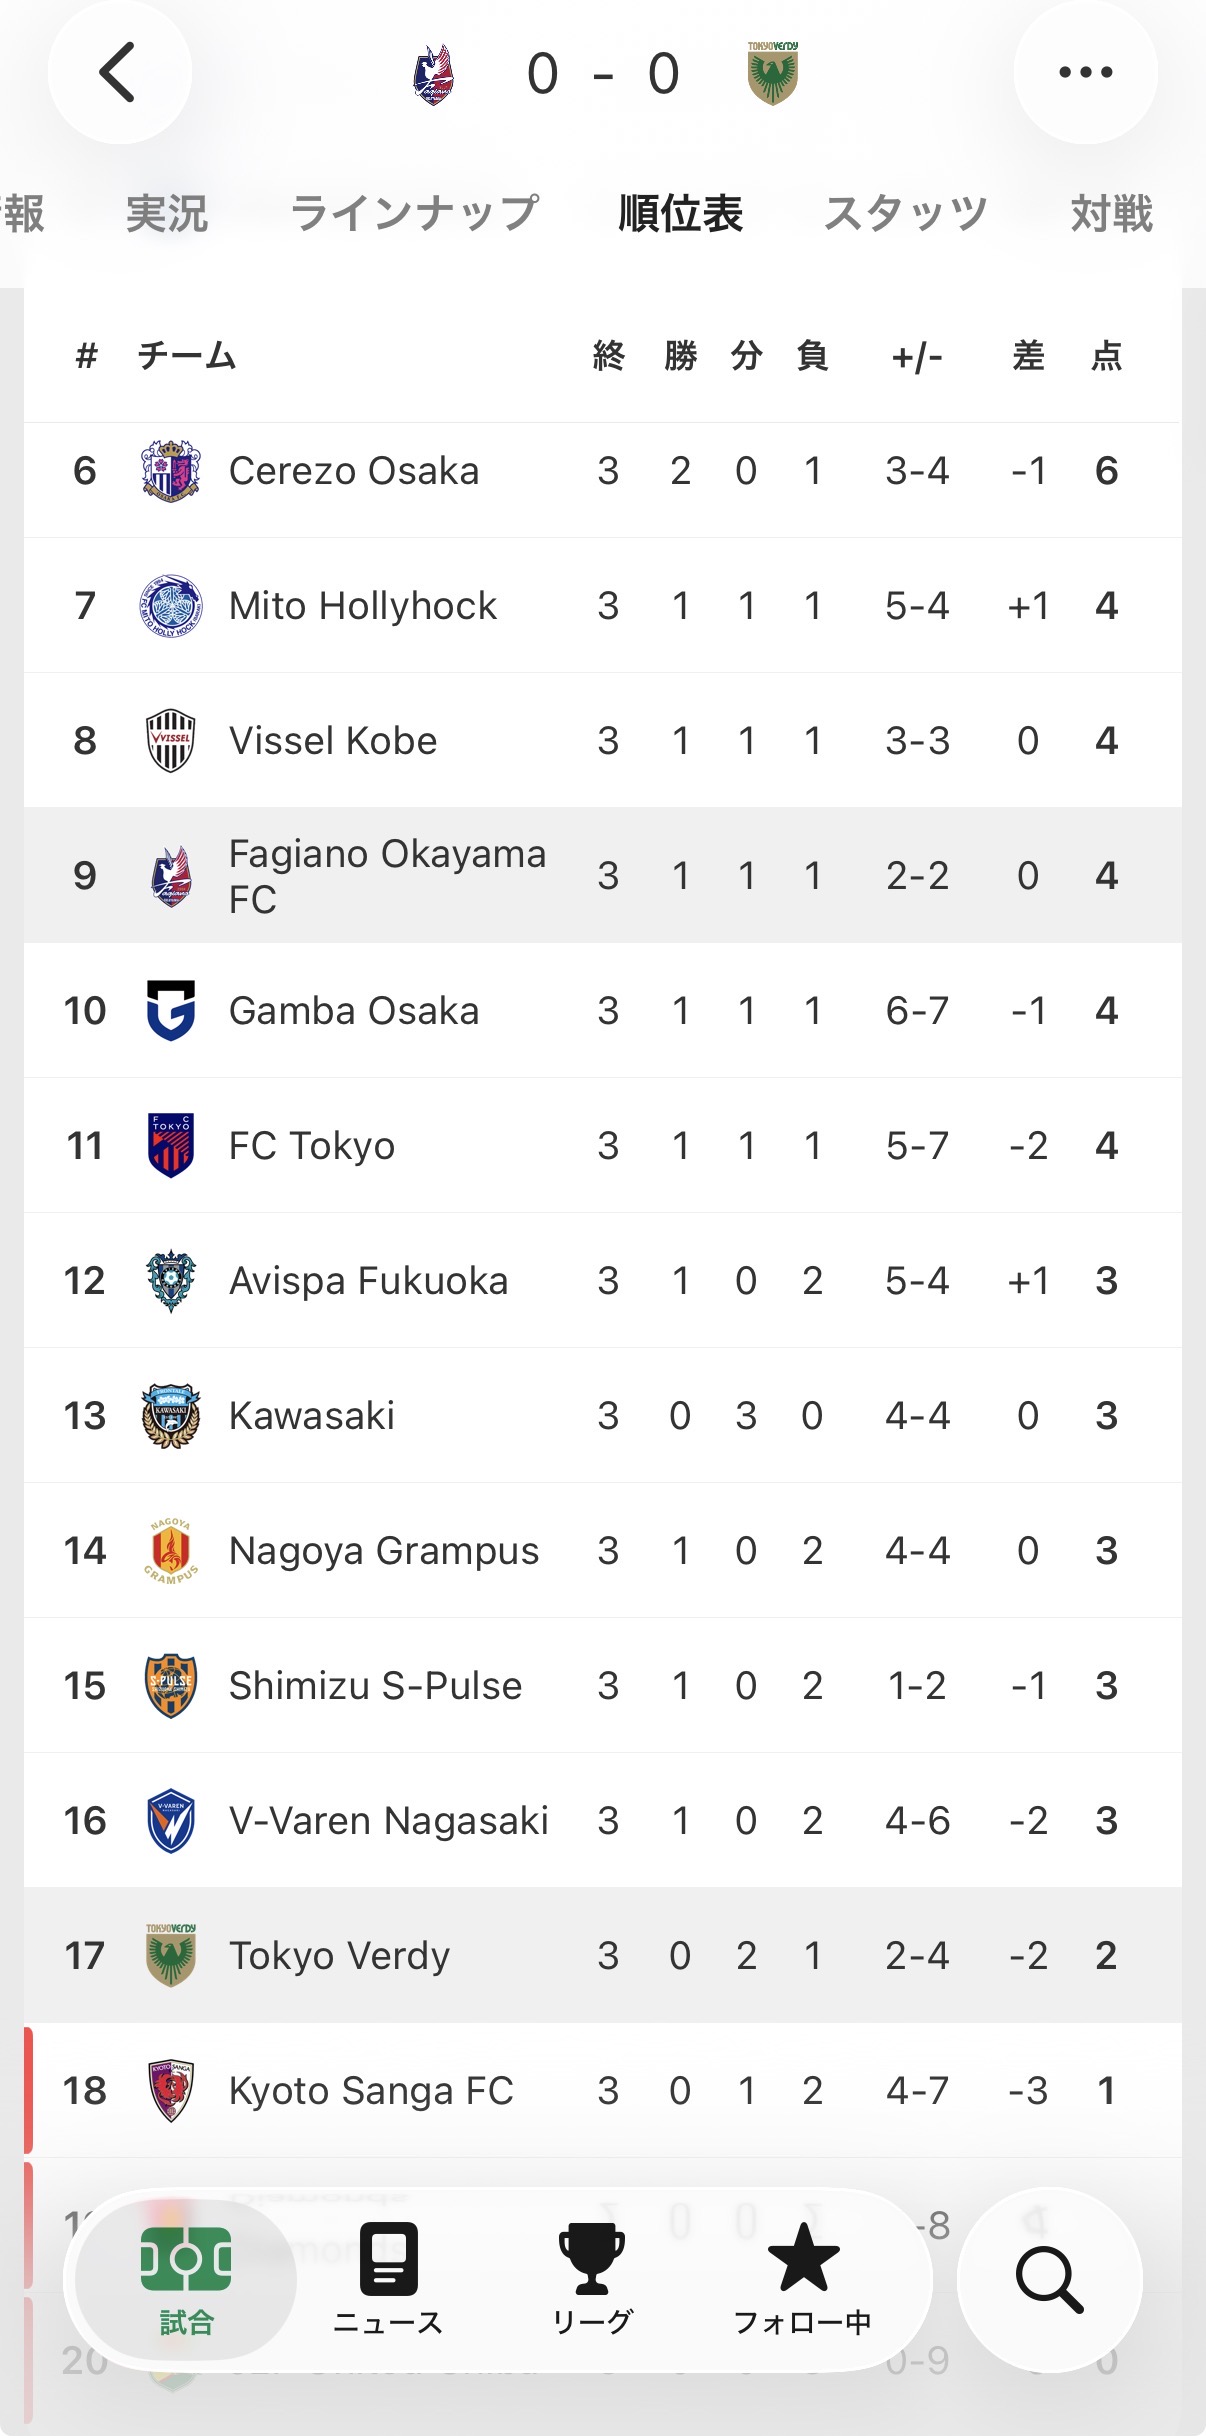Tap the 点 points column header

pos(1106,356)
